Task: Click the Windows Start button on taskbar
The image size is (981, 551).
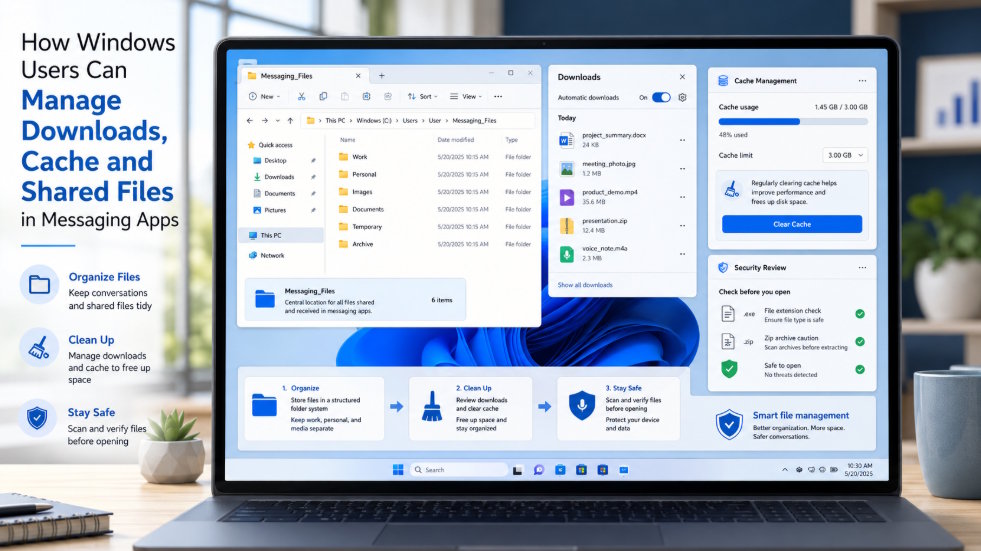Action: click(398, 470)
